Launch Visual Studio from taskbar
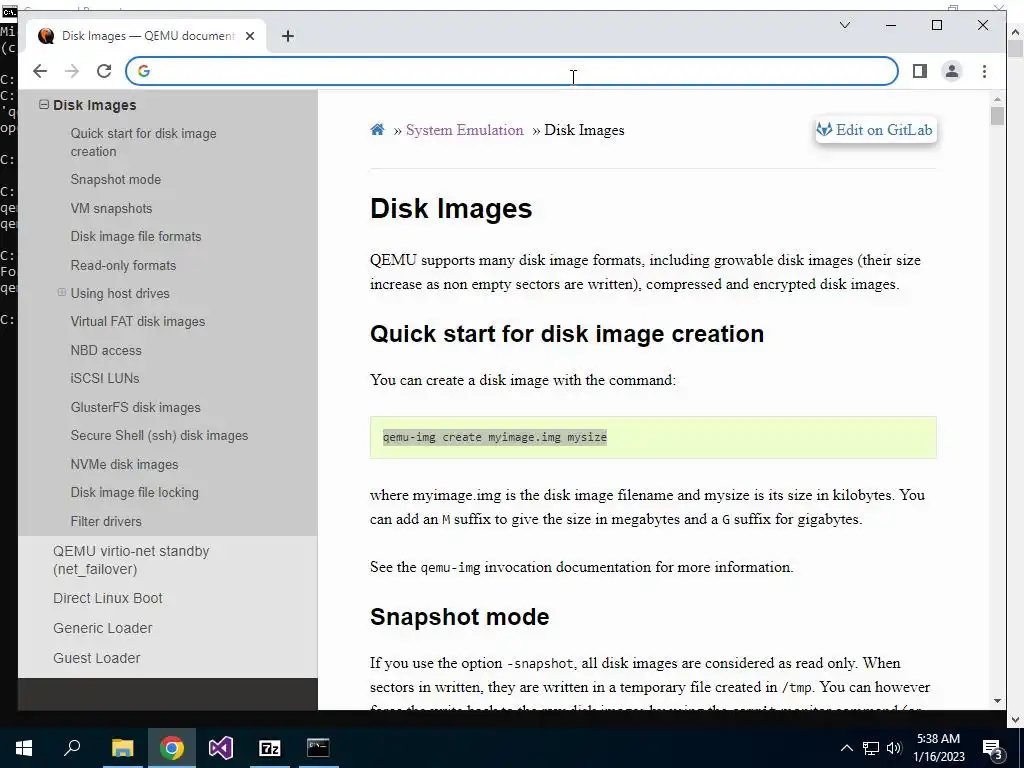 click(x=221, y=748)
